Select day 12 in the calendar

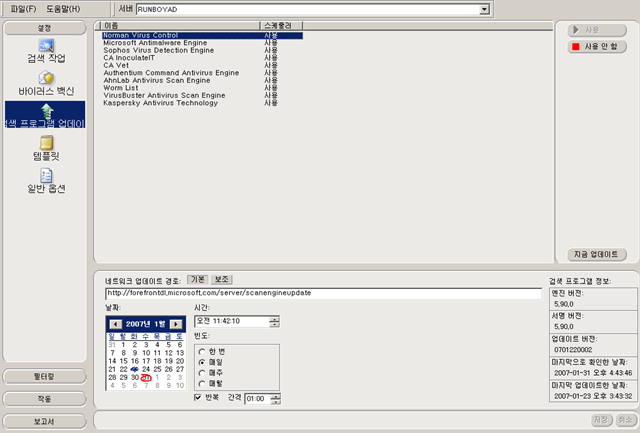tap(168, 353)
